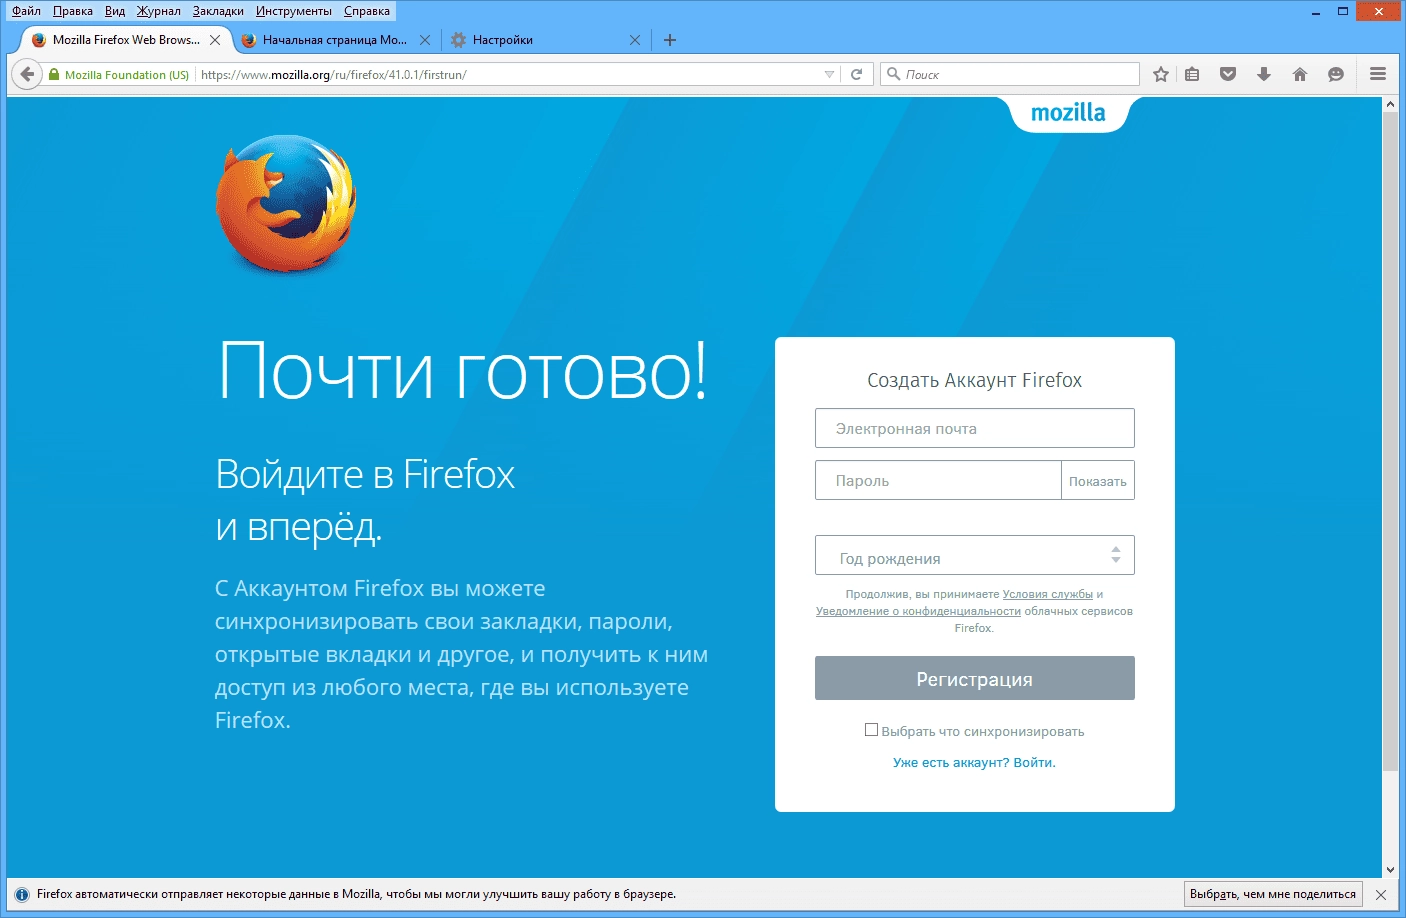Focus the Пароль input field
The width and height of the screenshot is (1406, 918).
[x=938, y=480]
